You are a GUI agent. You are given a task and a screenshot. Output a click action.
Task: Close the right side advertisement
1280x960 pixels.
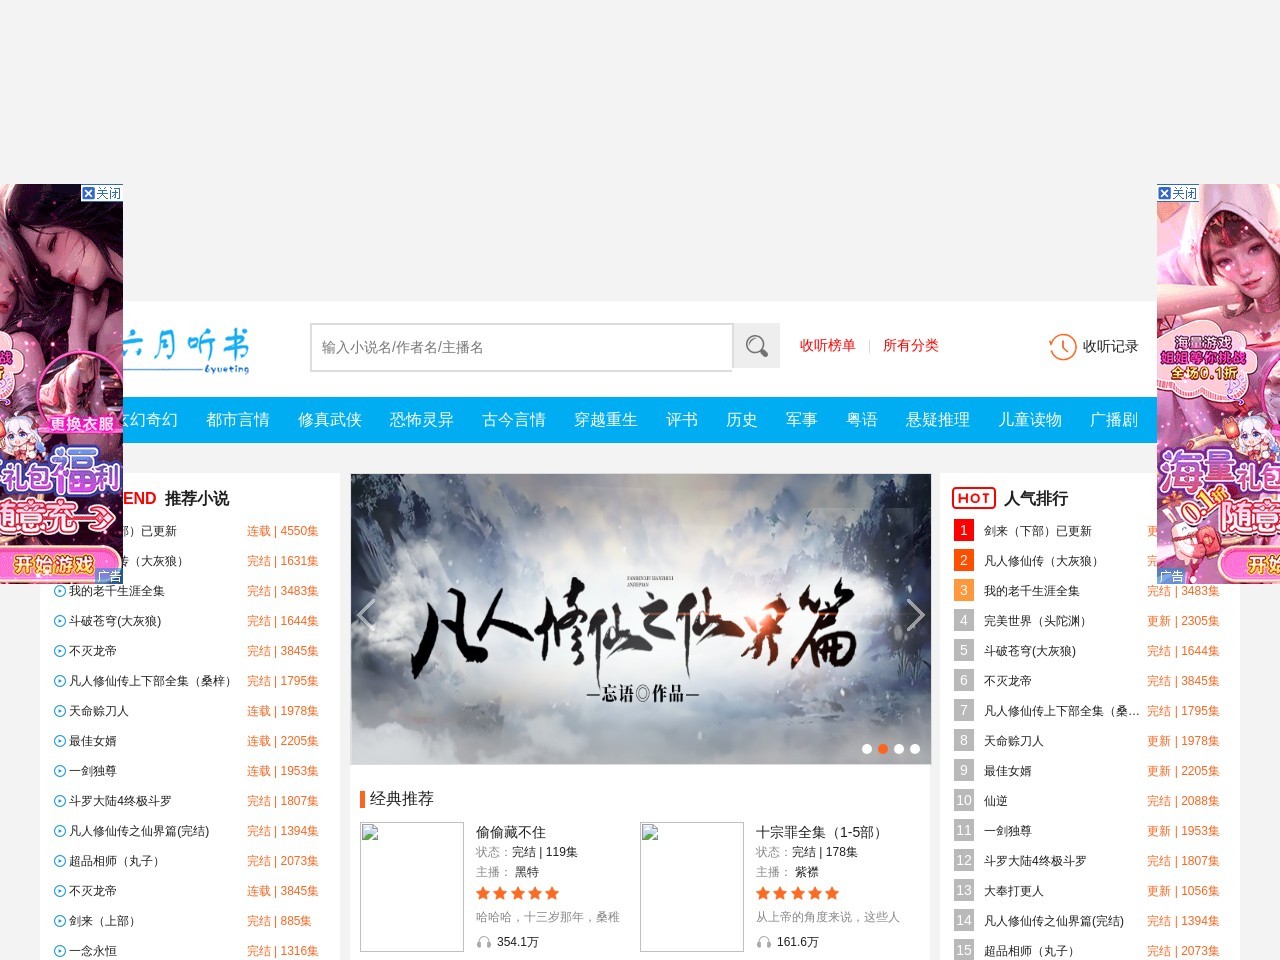click(1177, 193)
